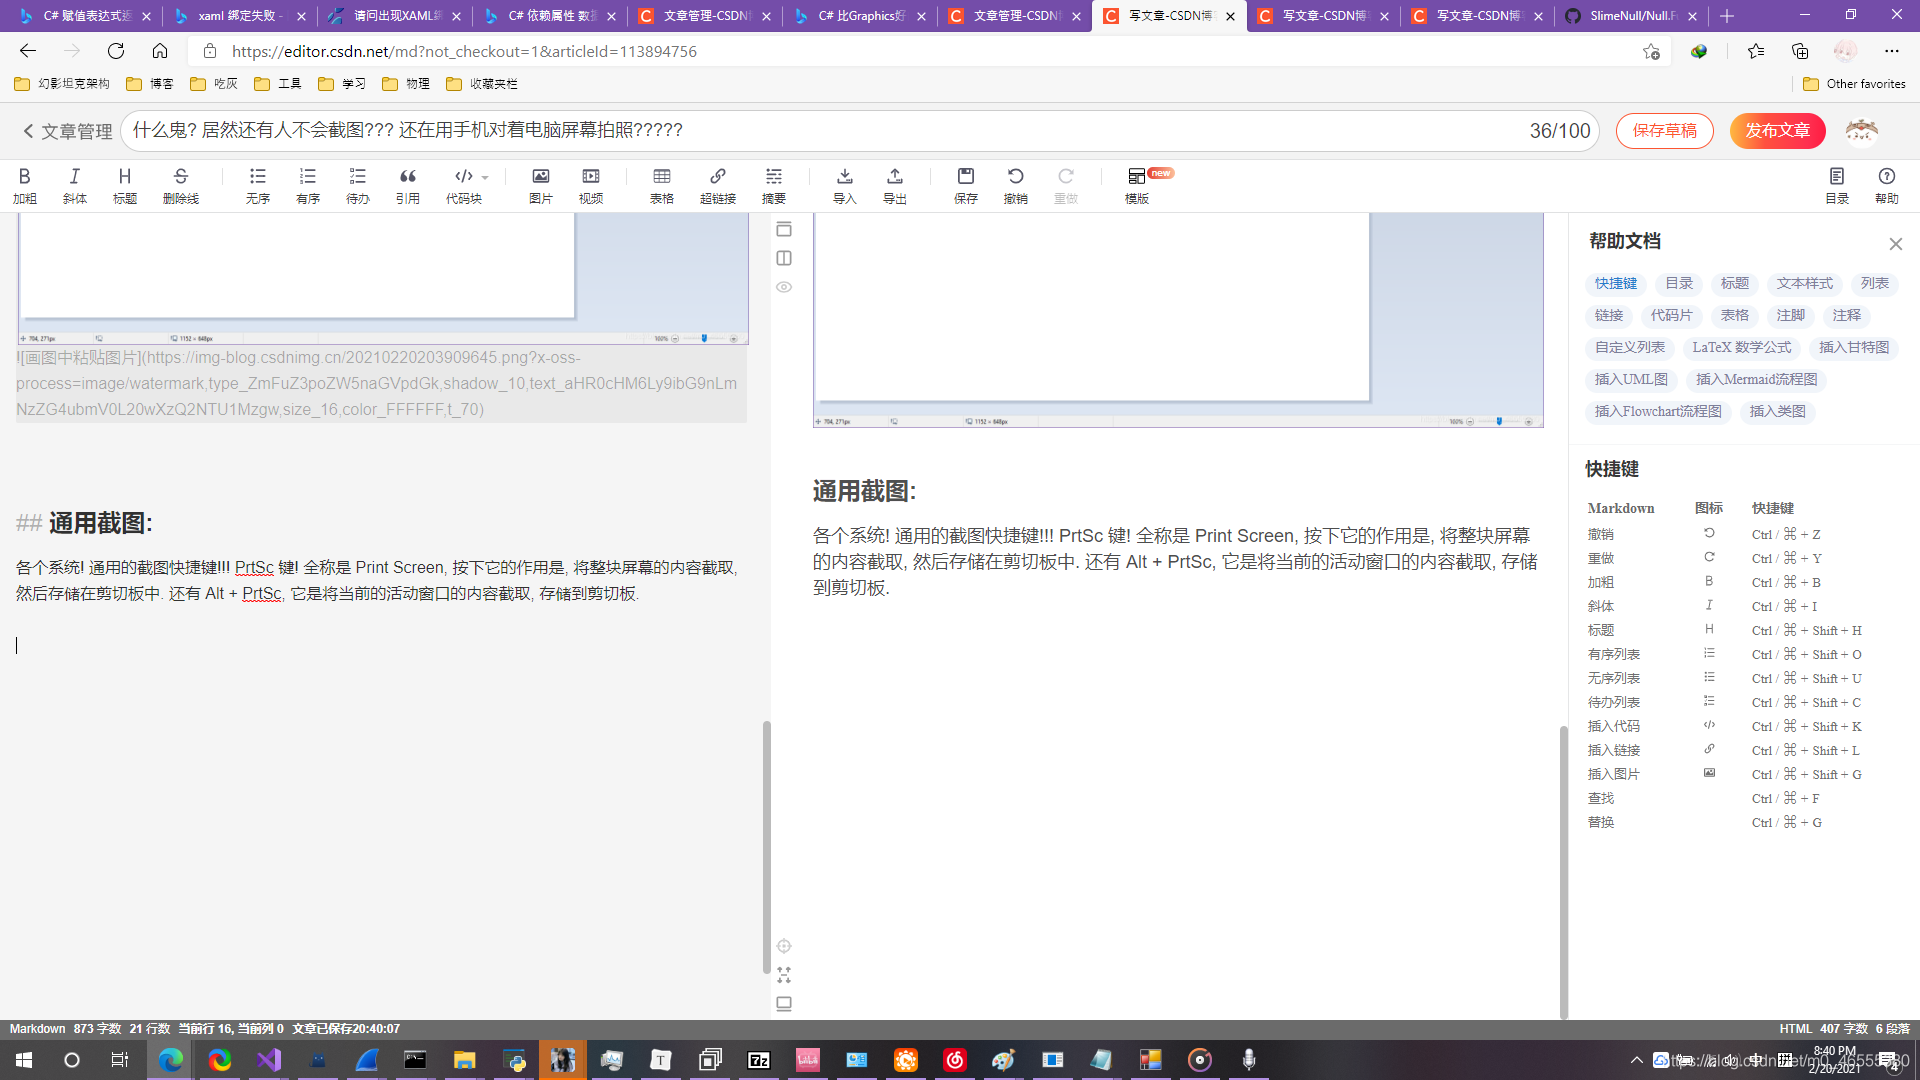Close the 帮助文档 panel
This screenshot has height=1080, width=1920.
(x=1896, y=244)
